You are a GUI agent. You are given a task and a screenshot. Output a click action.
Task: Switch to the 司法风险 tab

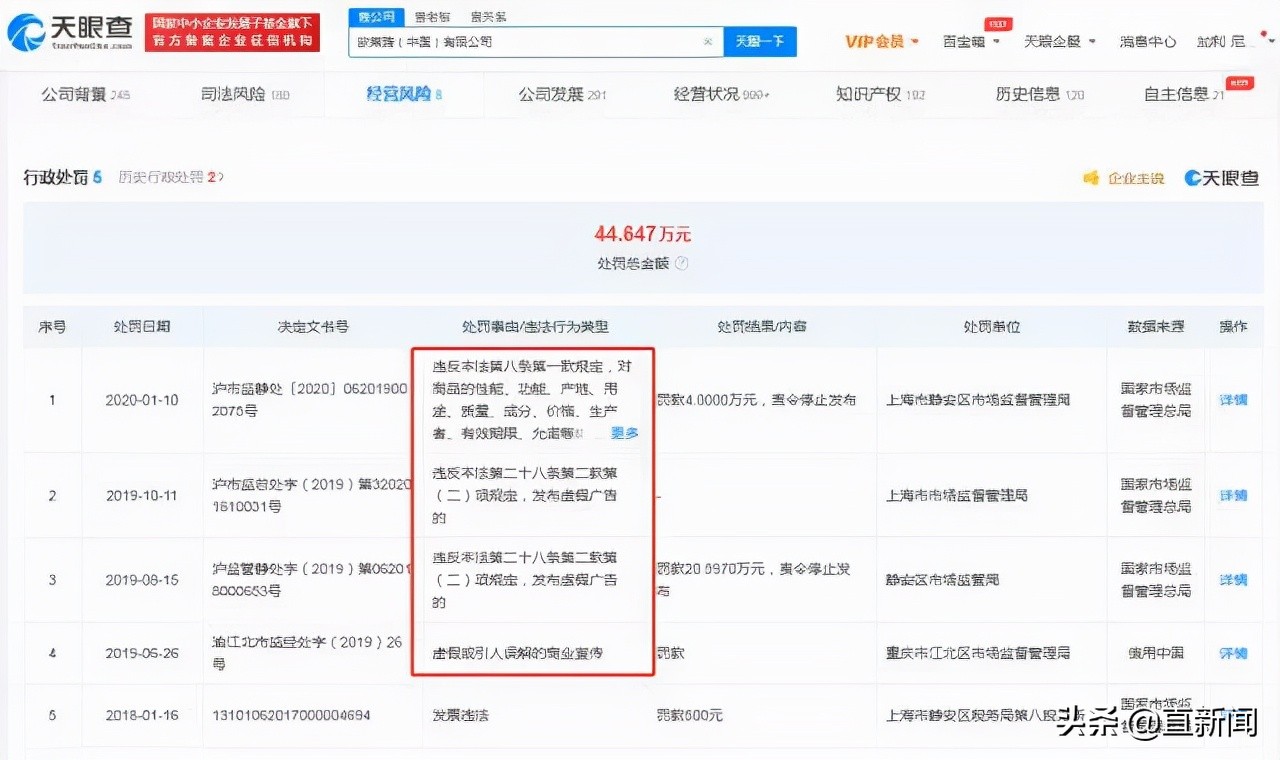click(x=240, y=94)
